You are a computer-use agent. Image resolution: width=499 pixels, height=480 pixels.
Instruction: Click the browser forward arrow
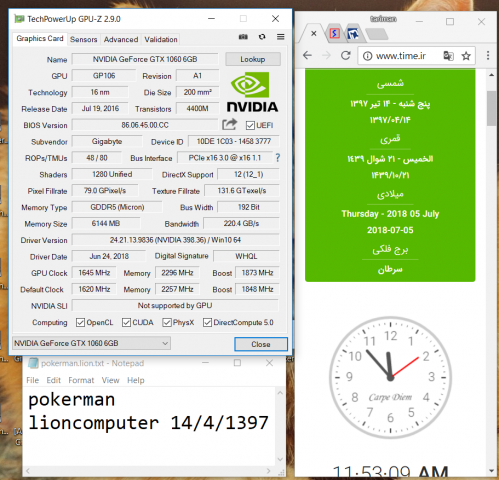pyautogui.click(x=326, y=55)
